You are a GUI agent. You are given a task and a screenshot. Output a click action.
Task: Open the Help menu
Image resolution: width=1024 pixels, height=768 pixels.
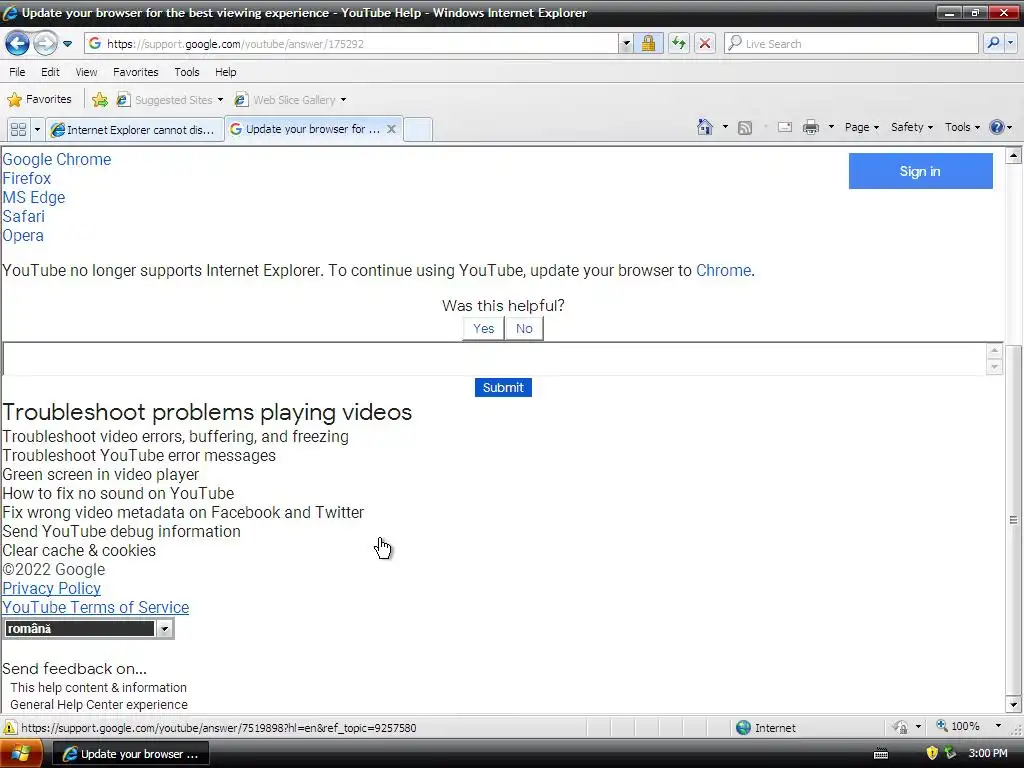[x=225, y=72]
